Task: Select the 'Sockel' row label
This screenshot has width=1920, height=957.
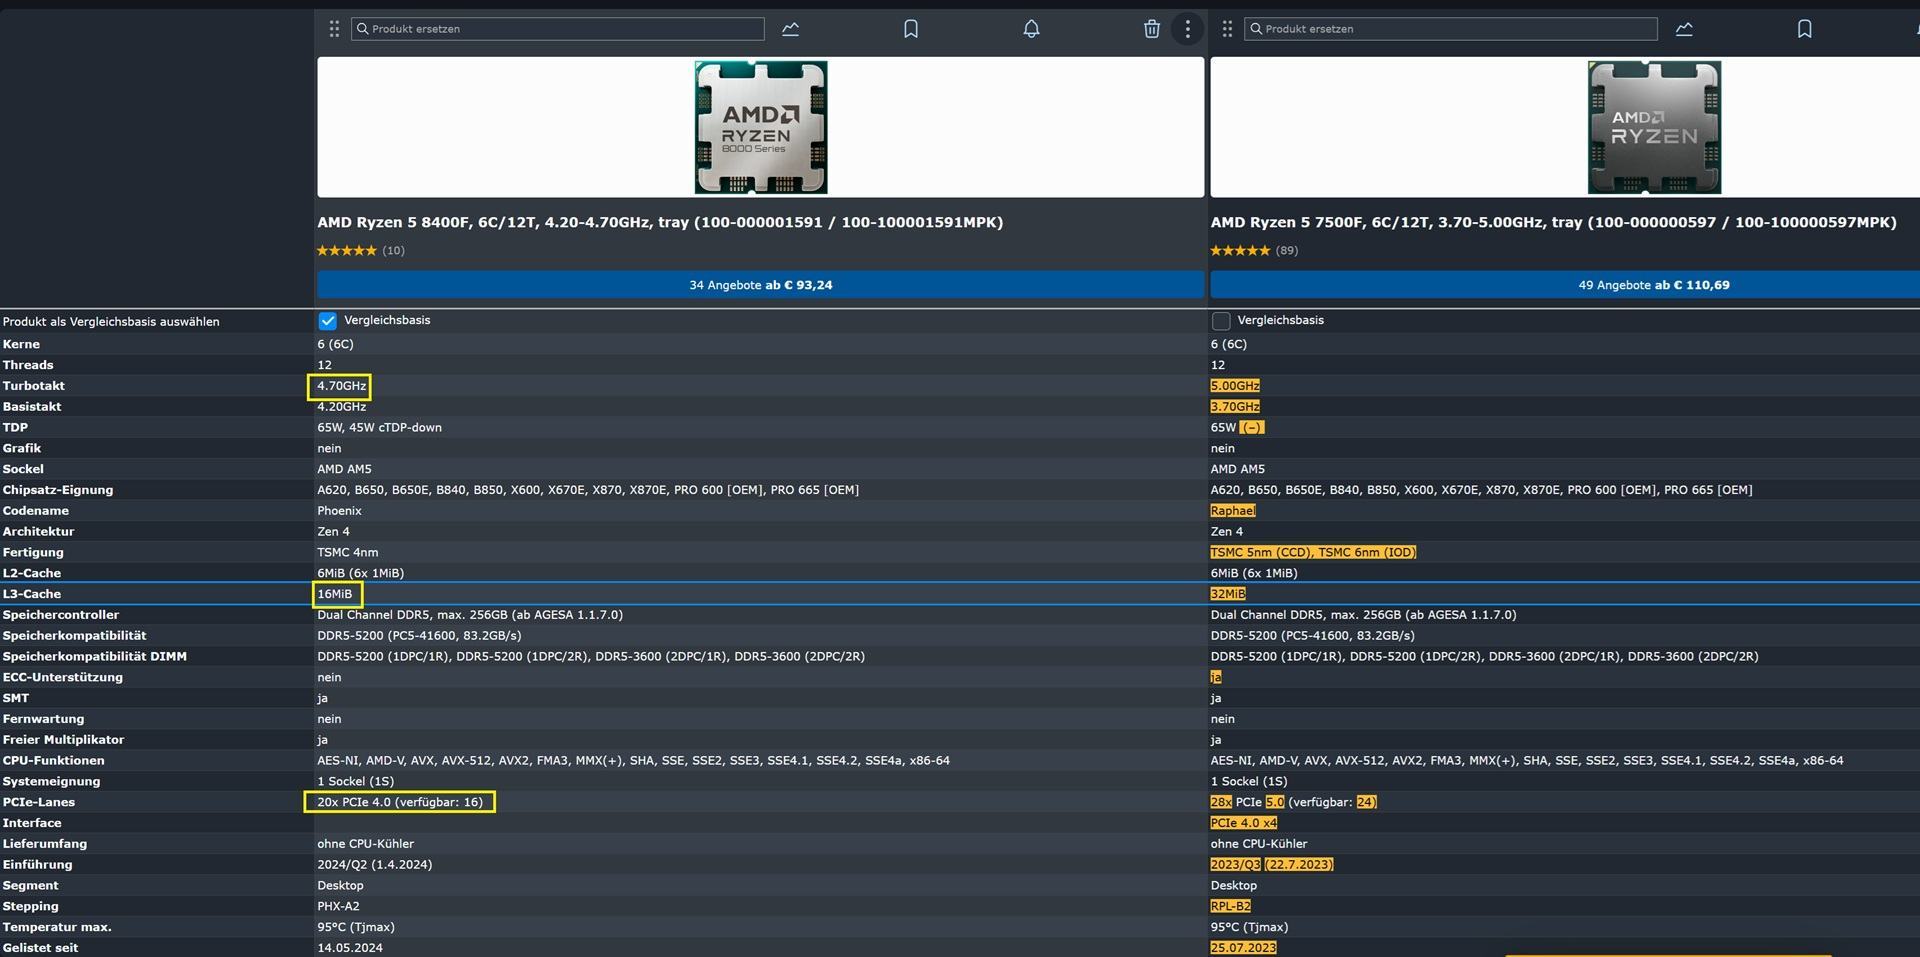Action: (23, 469)
